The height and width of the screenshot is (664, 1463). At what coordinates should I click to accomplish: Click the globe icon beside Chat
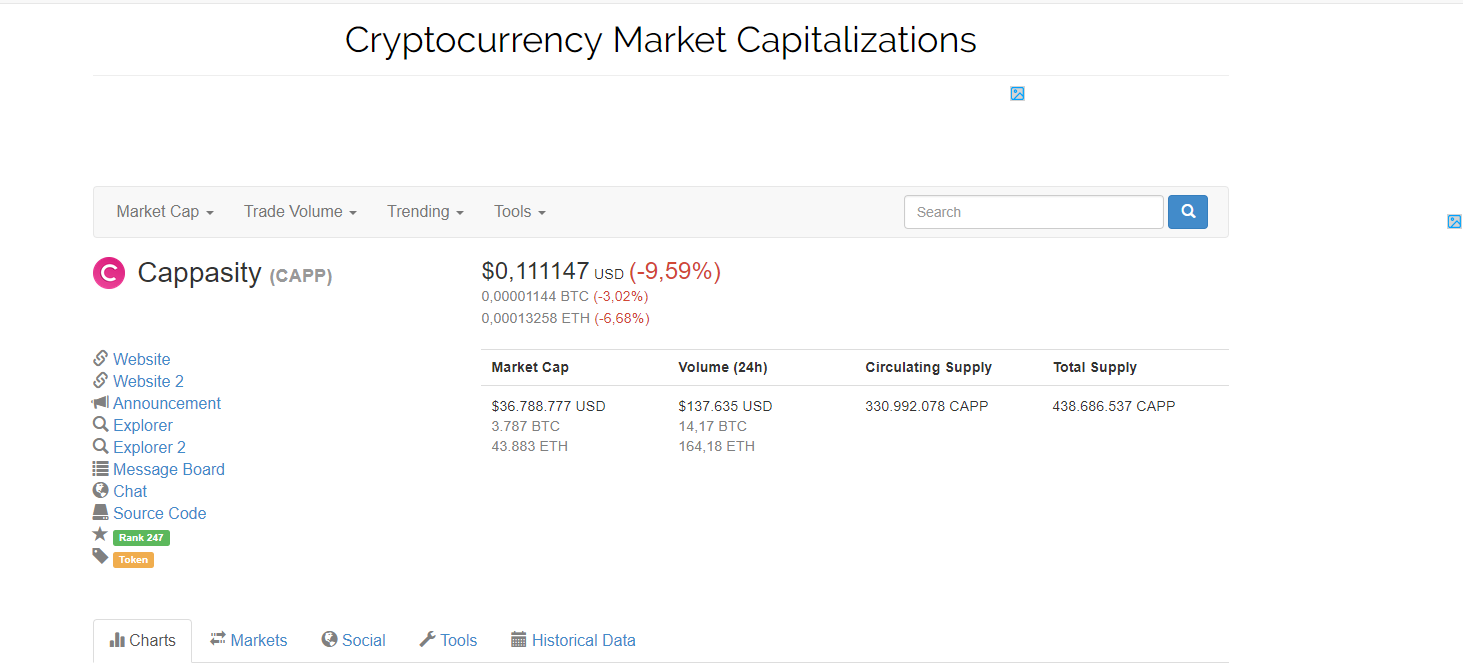(100, 491)
